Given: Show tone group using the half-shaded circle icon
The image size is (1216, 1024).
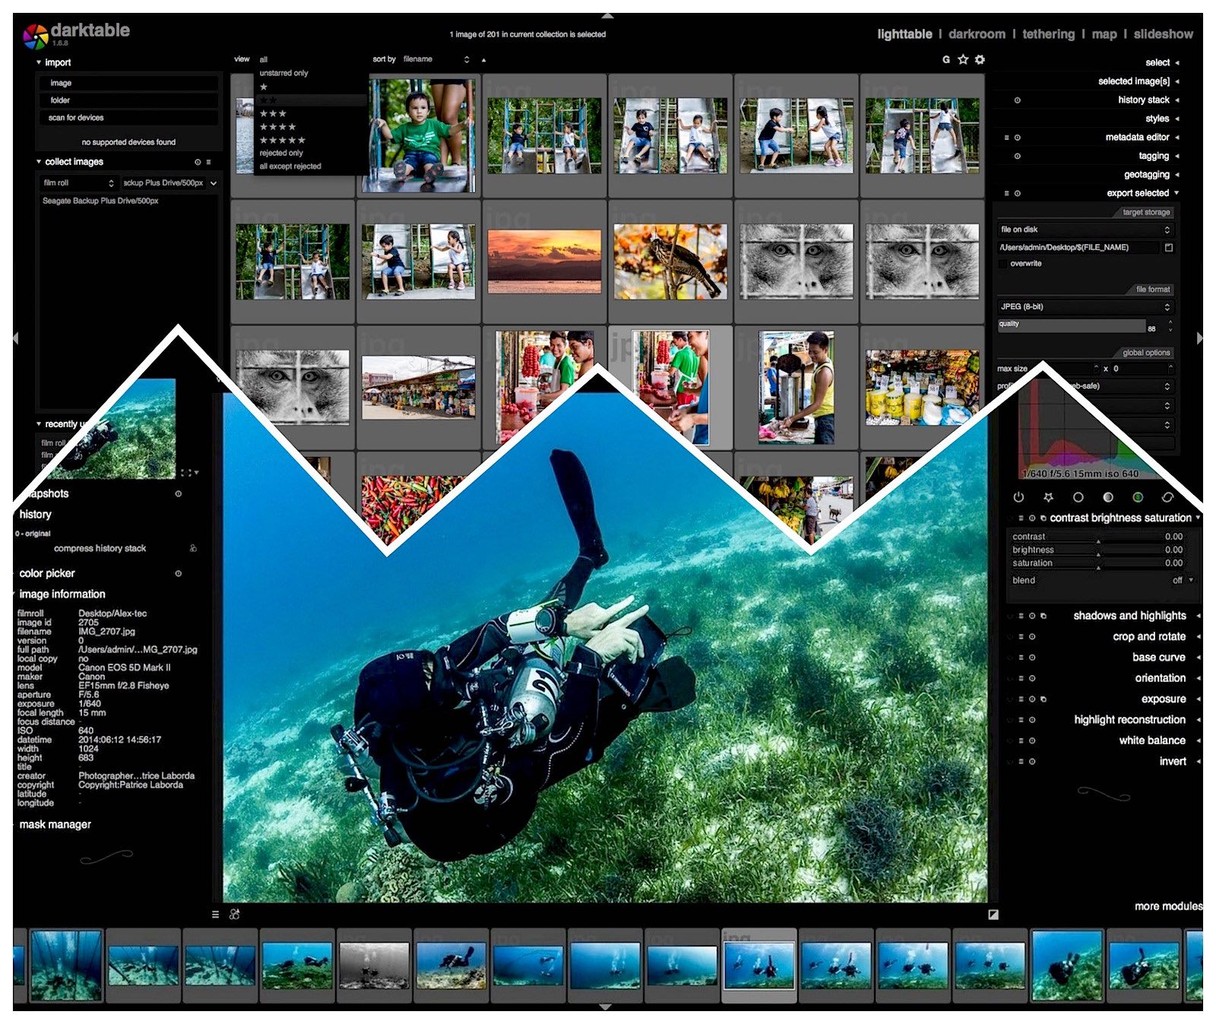Looking at the screenshot, I should pyautogui.click(x=1108, y=497).
